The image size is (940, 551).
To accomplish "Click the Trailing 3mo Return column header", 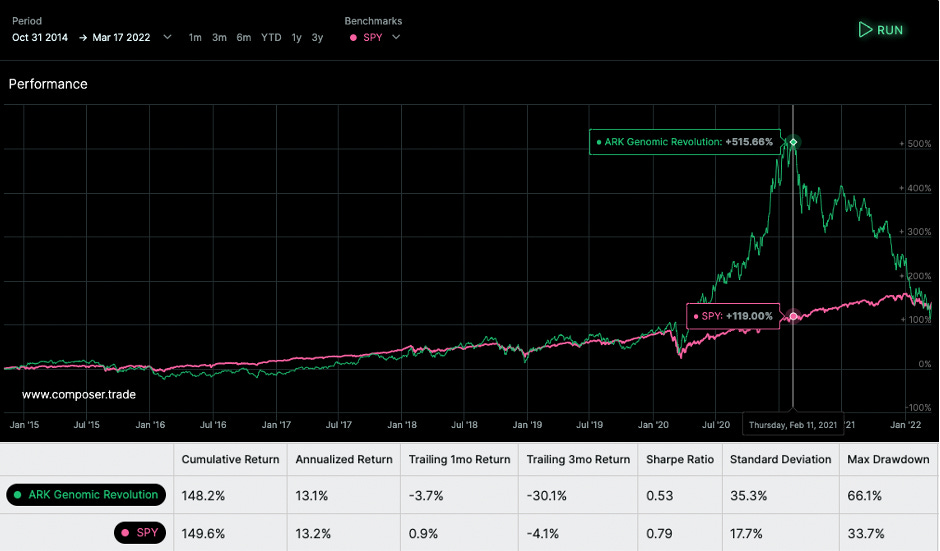I will 578,459.
